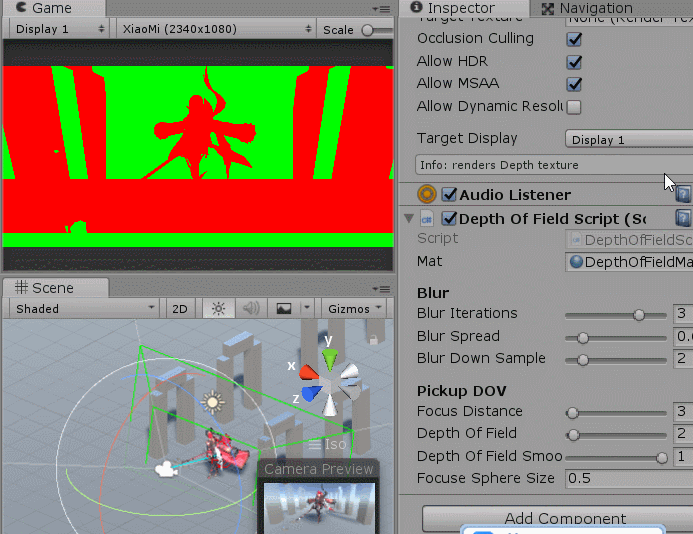The image size is (693, 534).
Task: Open XiaoMi (2340x1080) resolution dropdown
Action: coord(216,29)
